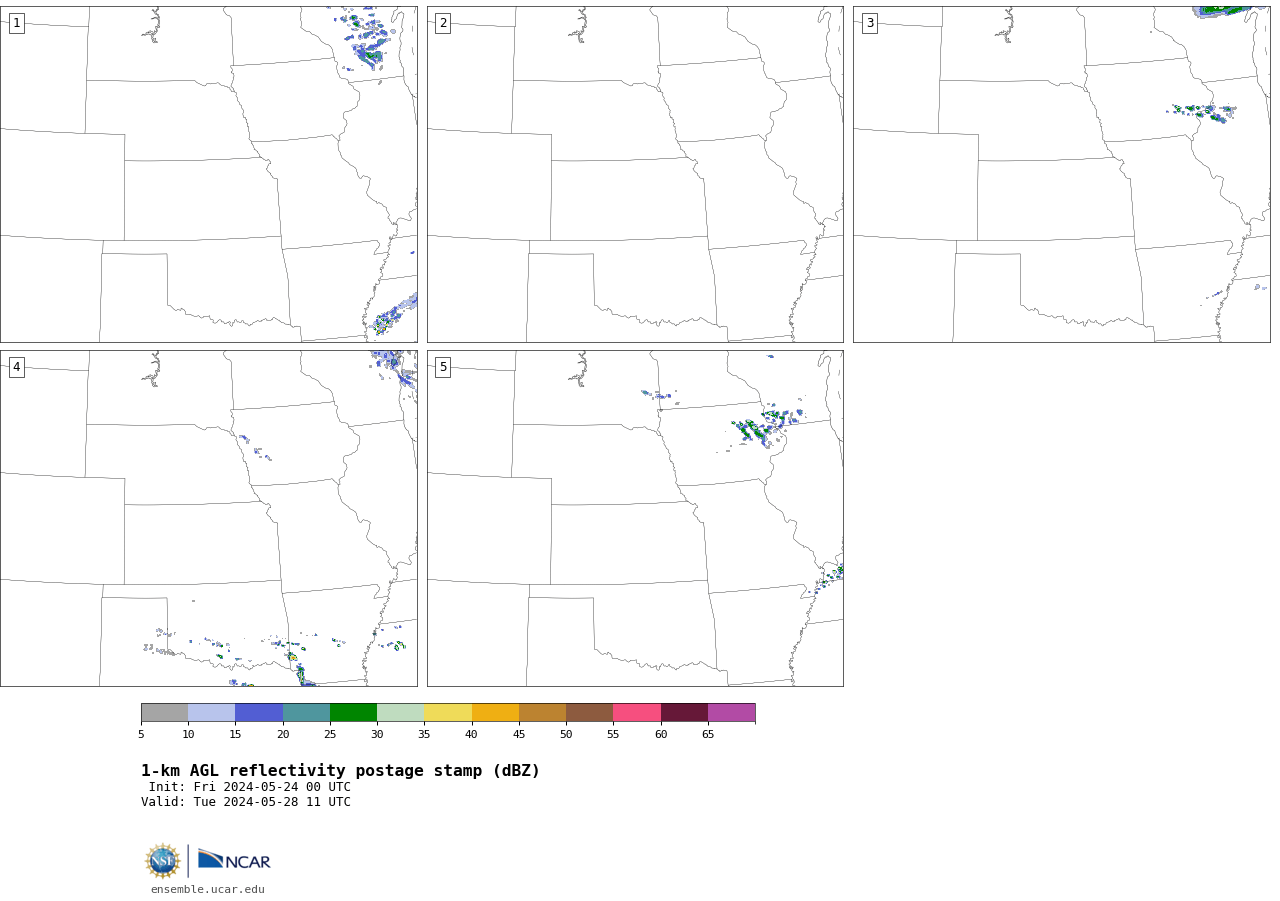Click the purple 65+ dBZ swatch
The image size is (1280, 901).
coord(732,712)
